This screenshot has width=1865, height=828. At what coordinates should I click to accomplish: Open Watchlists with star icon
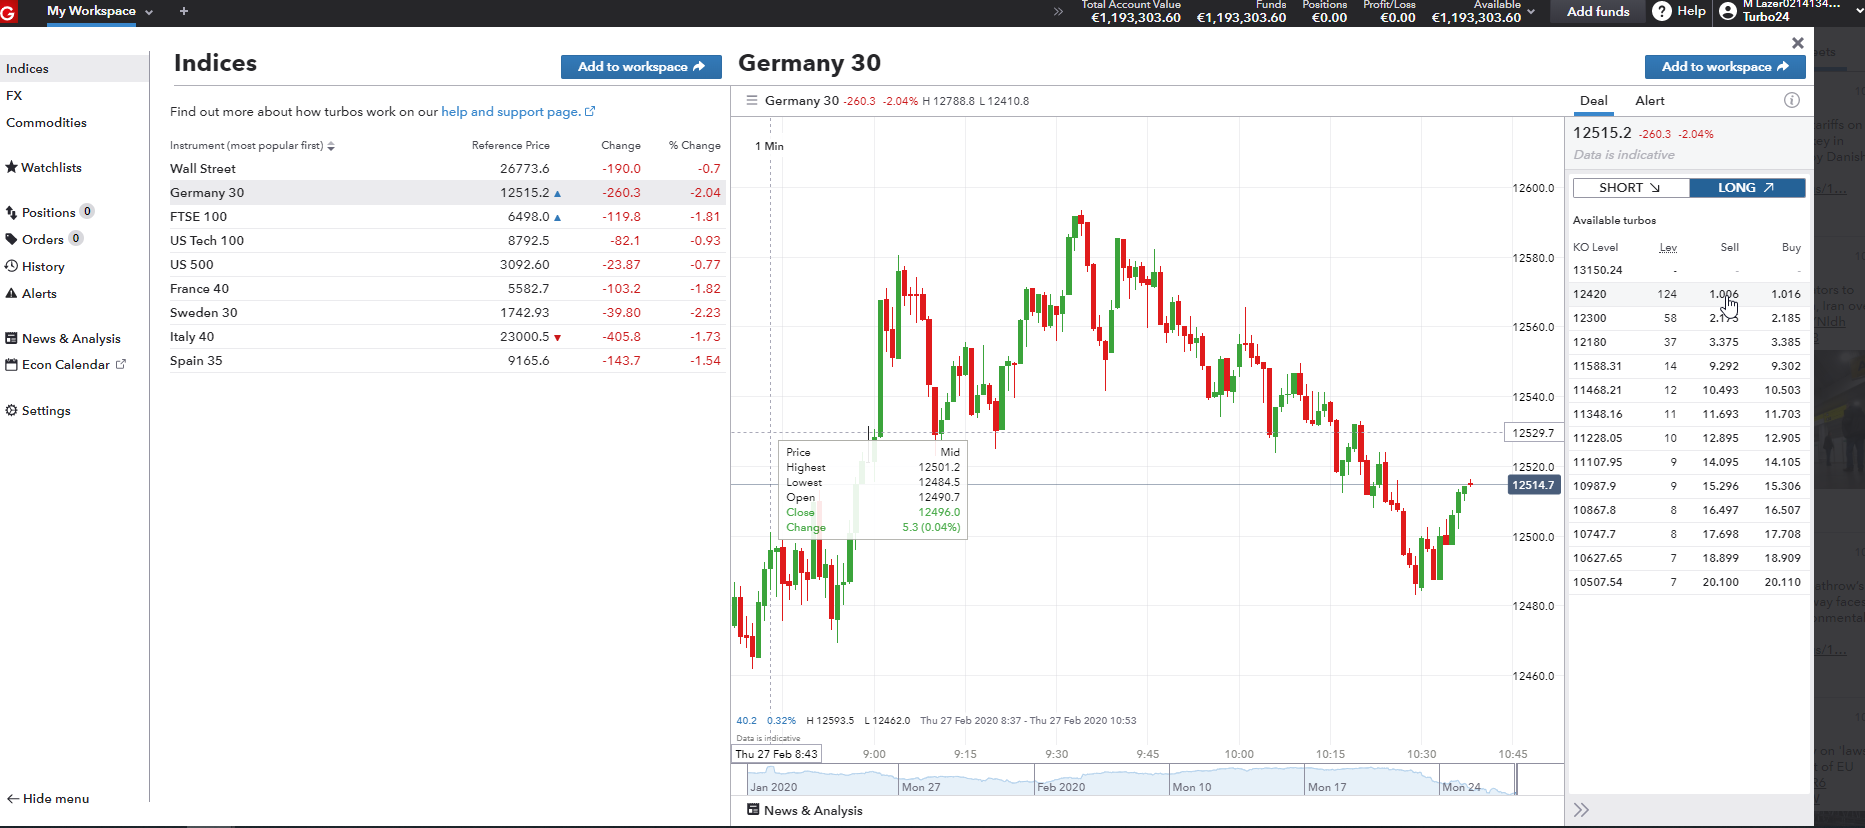[x=44, y=168]
